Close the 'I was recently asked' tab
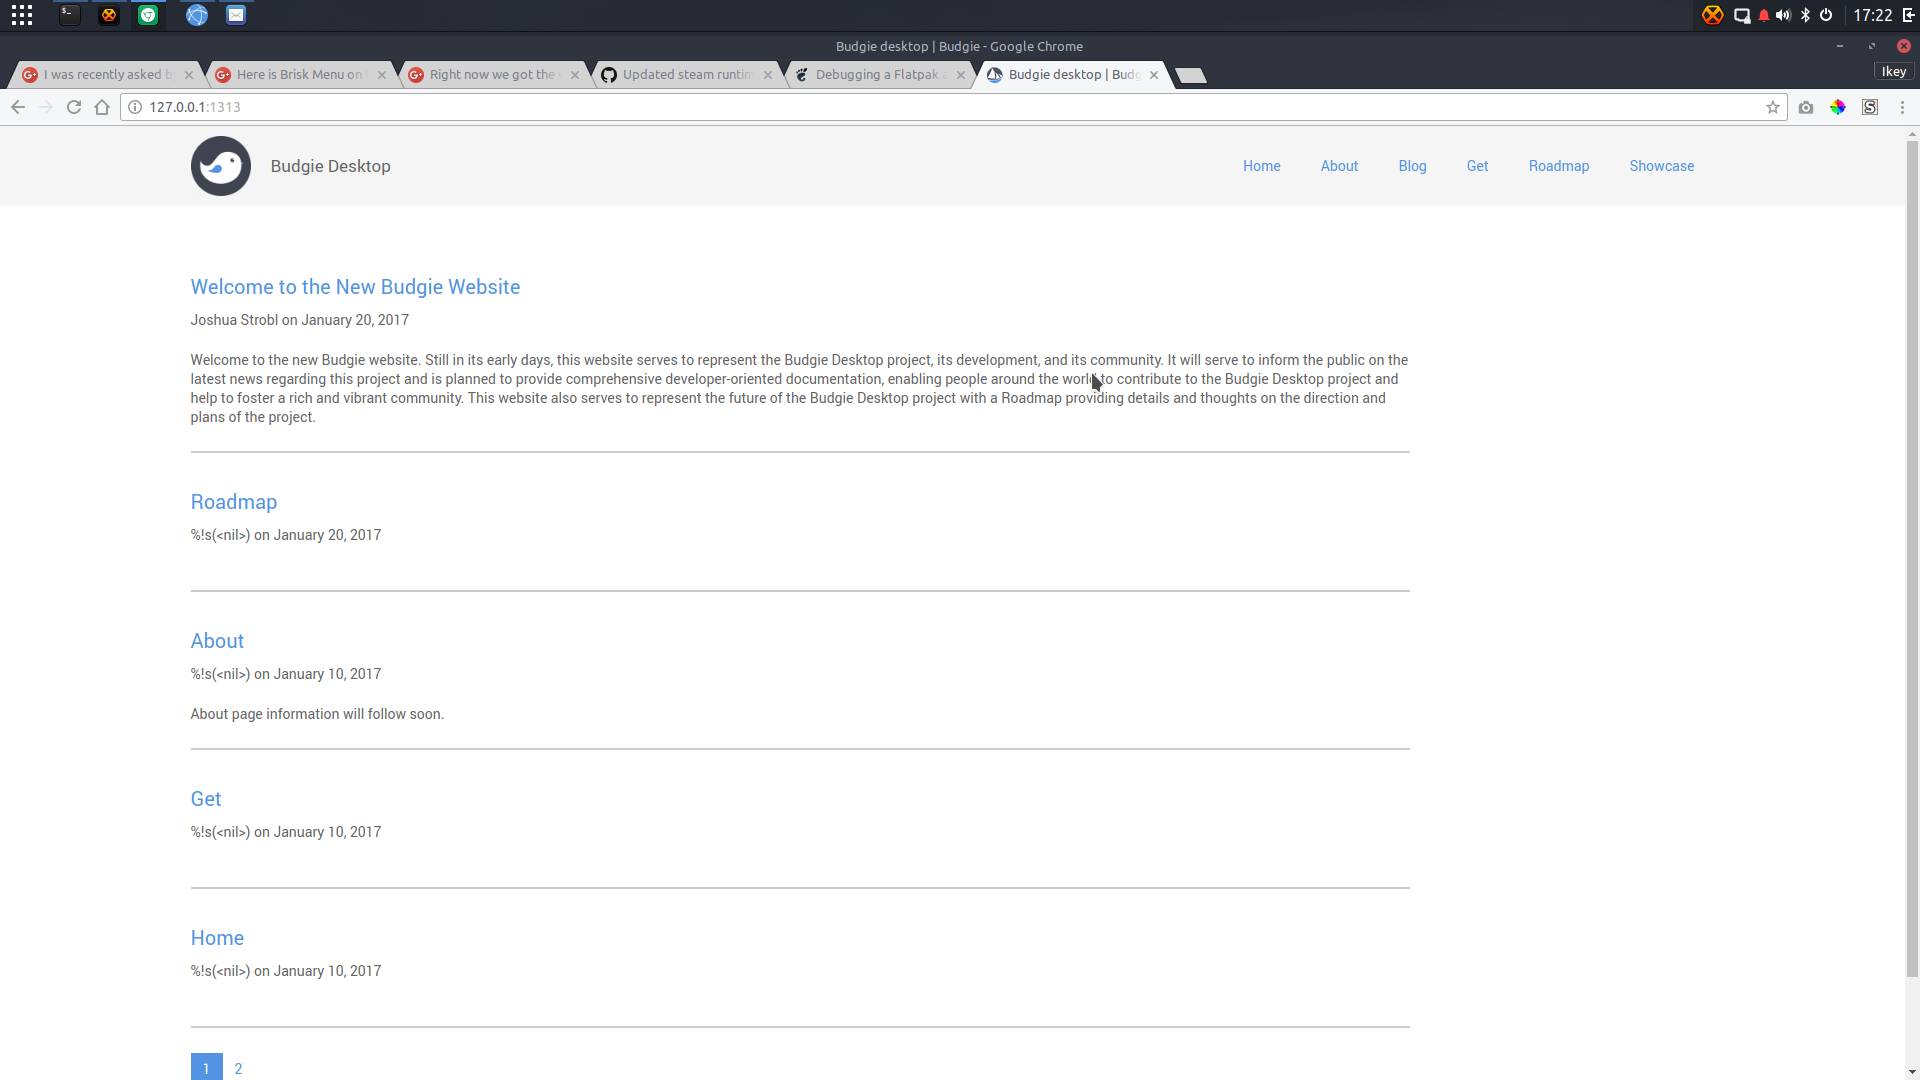1920x1080 pixels. 189,75
